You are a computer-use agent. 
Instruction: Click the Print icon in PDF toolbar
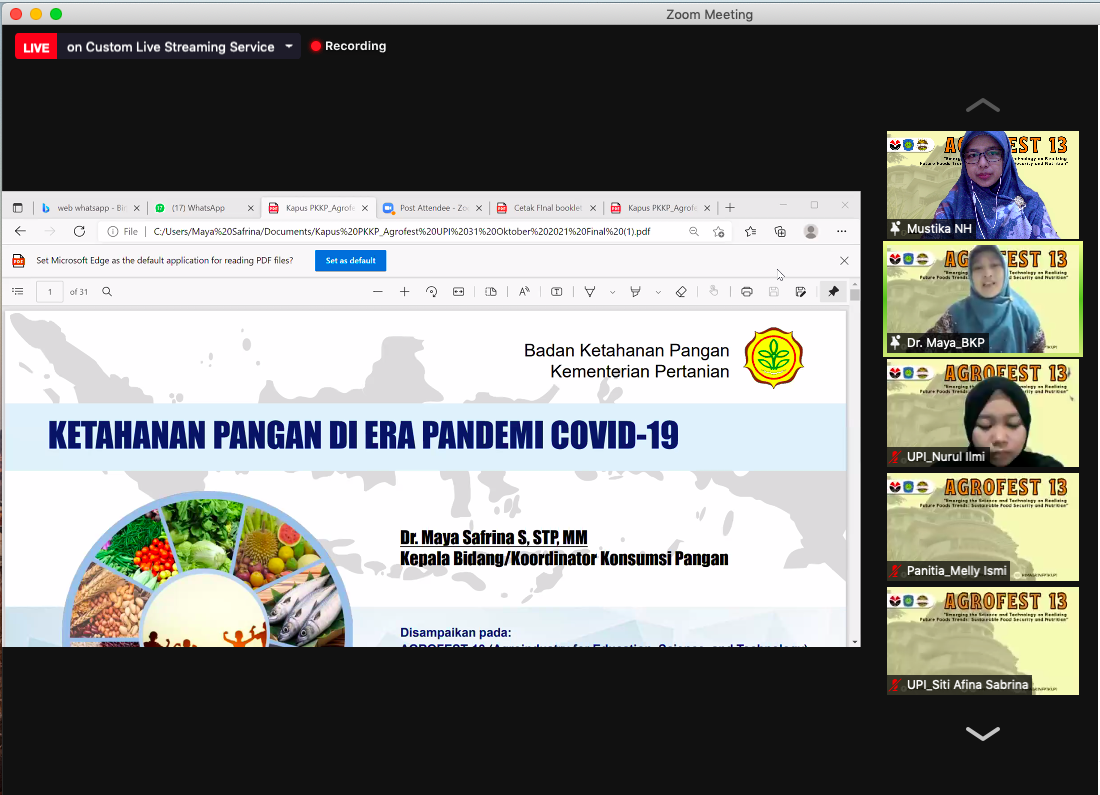[747, 292]
